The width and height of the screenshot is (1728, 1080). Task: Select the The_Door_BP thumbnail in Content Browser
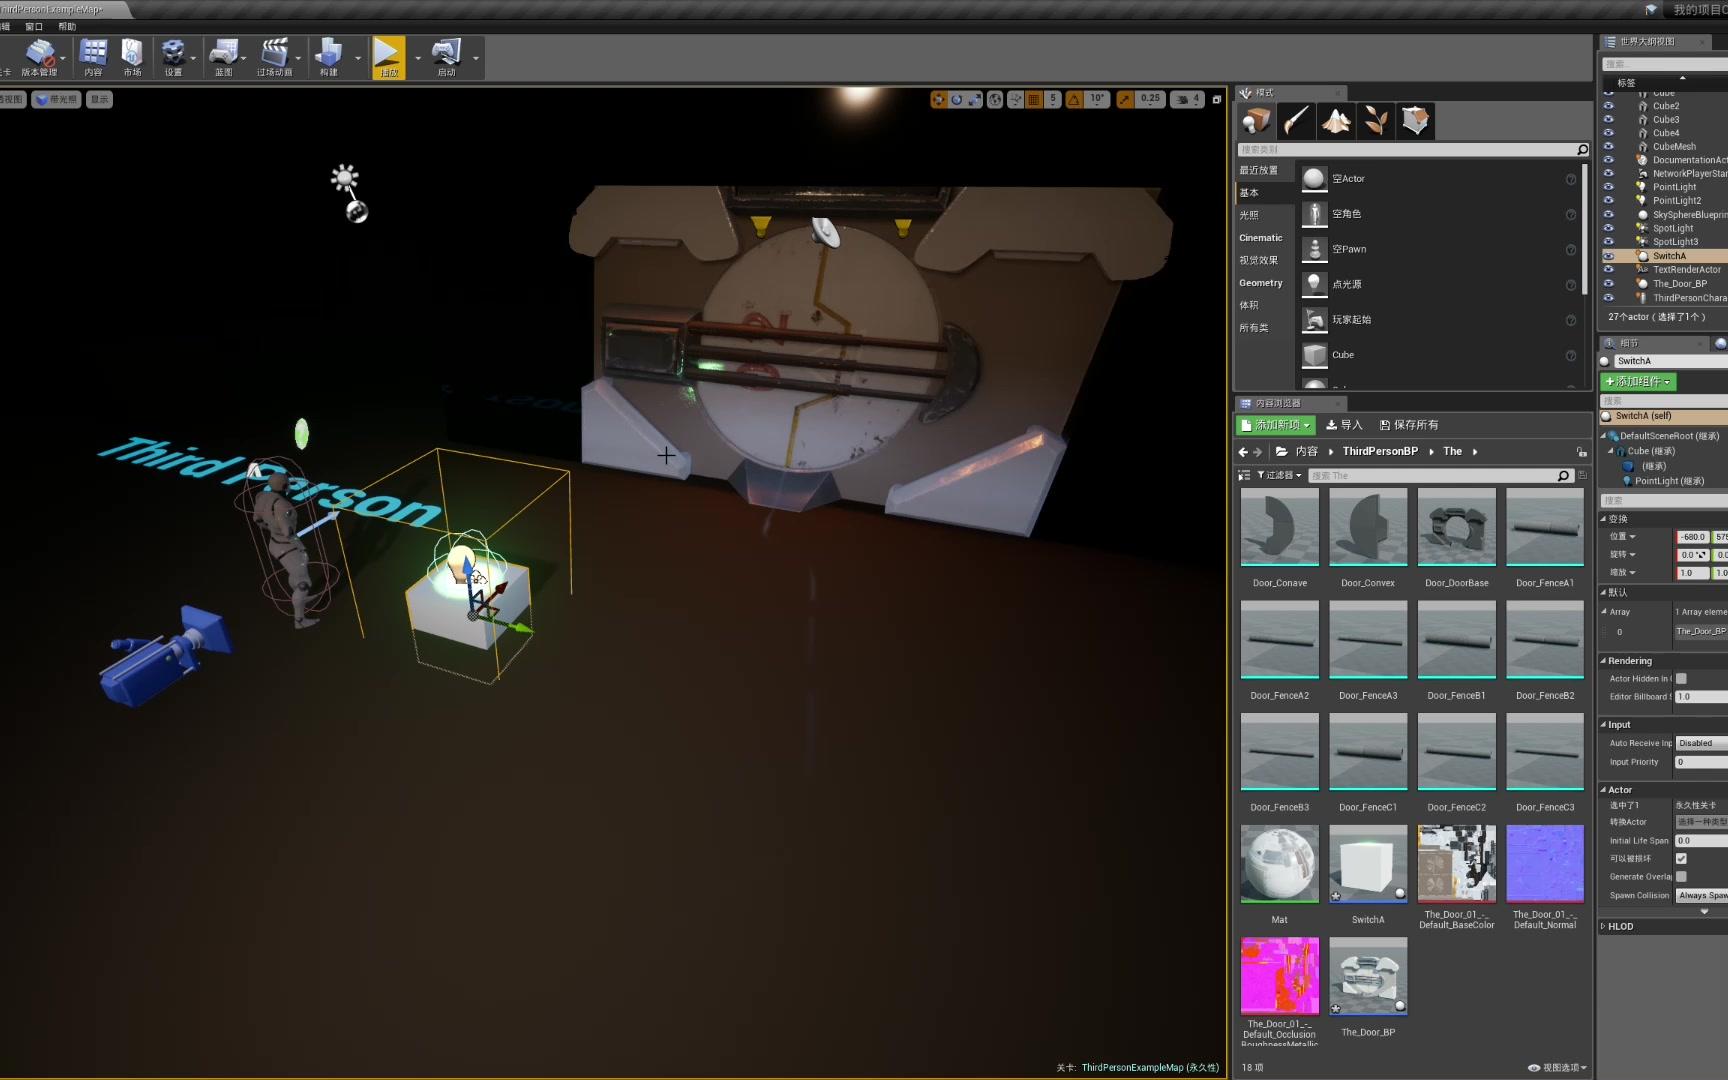(1368, 975)
